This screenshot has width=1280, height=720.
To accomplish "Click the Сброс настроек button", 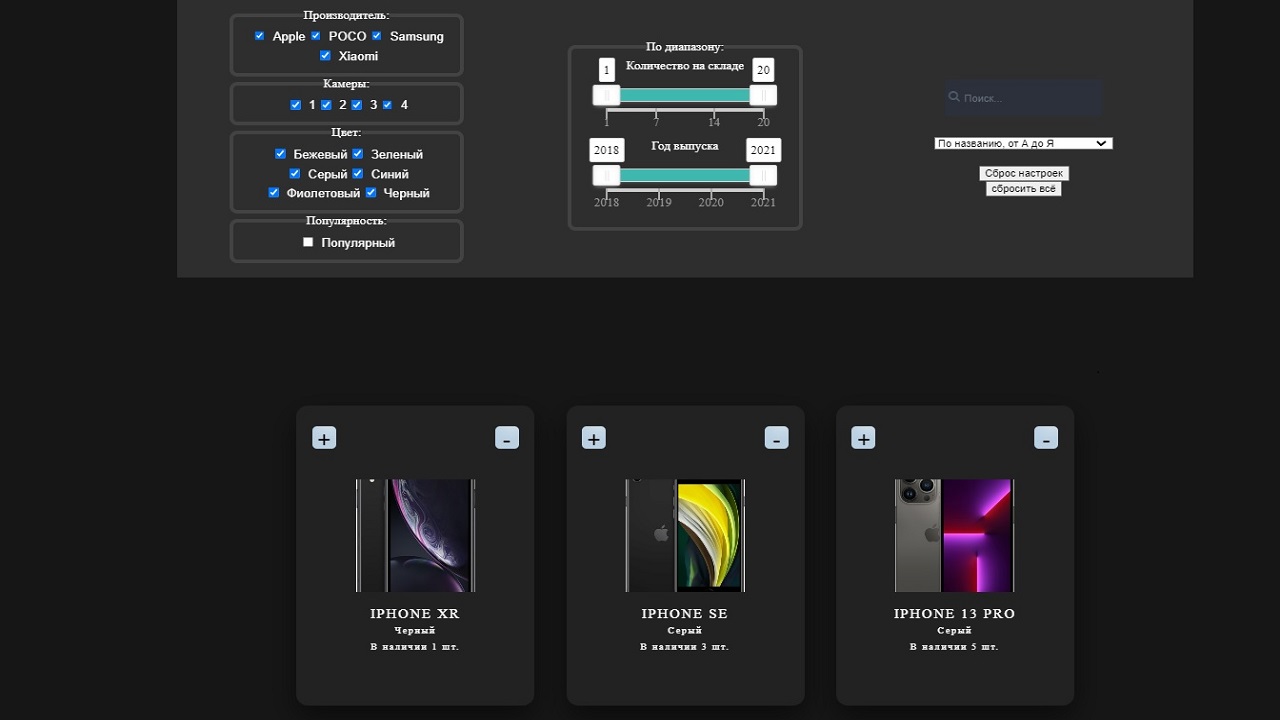I will pos(1024,173).
